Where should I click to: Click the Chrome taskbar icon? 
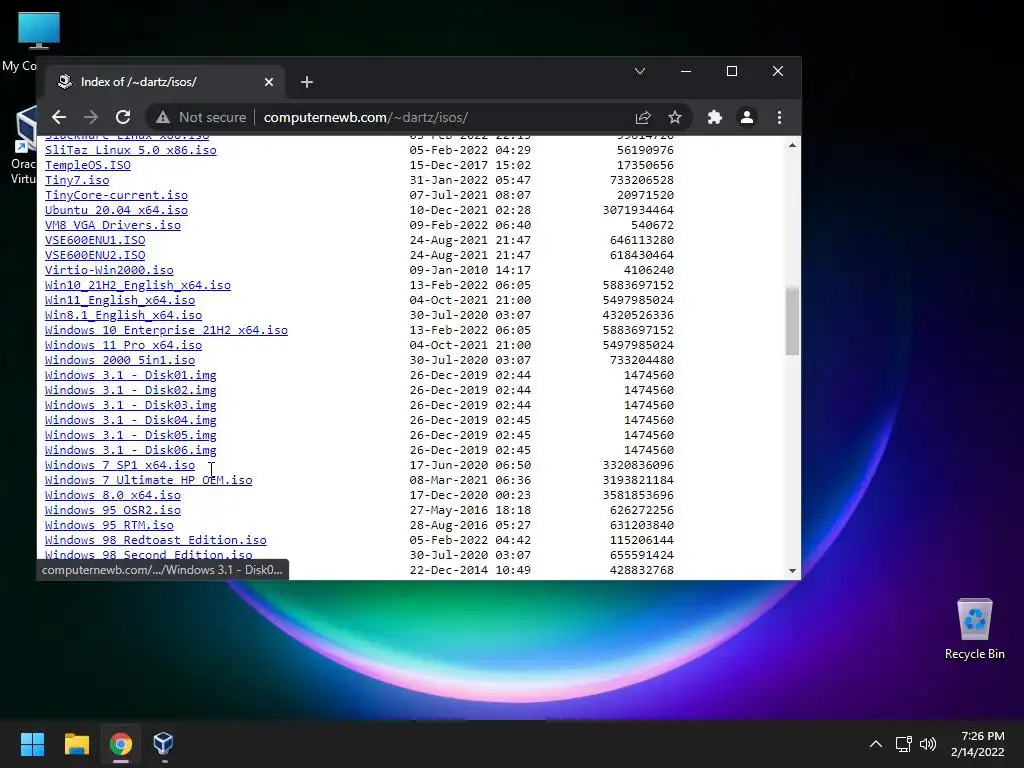(x=121, y=744)
